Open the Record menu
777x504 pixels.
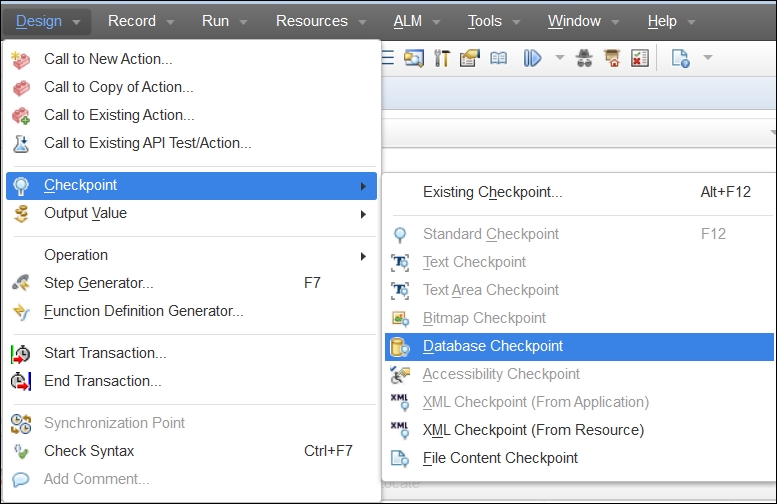[140, 21]
